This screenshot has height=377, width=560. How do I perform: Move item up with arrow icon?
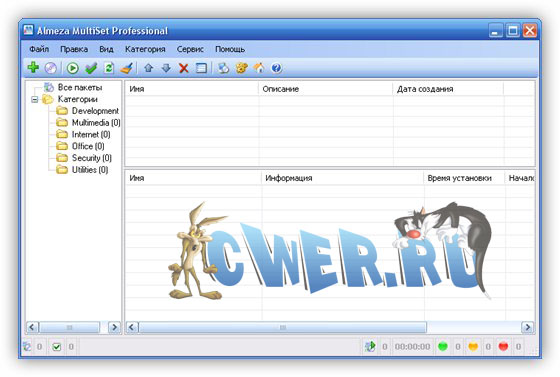(149, 68)
